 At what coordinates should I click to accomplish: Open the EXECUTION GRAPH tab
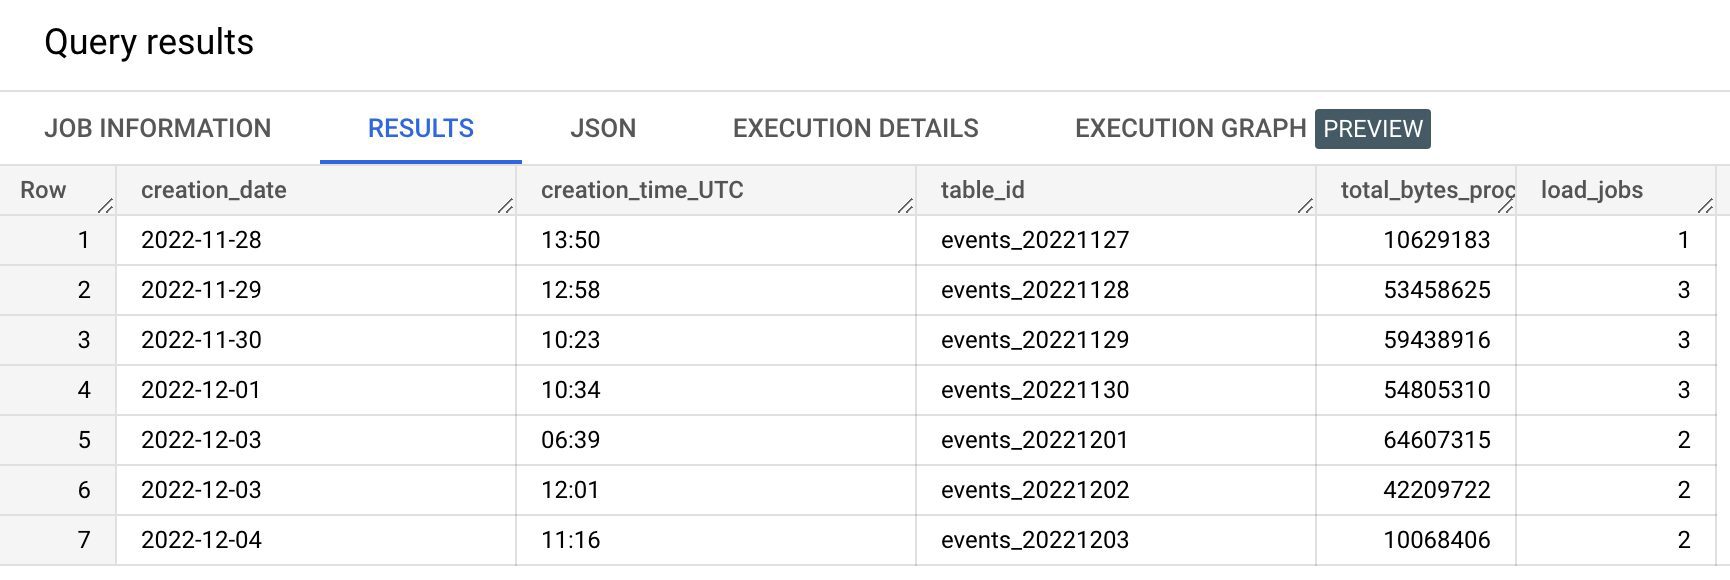pos(1190,128)
